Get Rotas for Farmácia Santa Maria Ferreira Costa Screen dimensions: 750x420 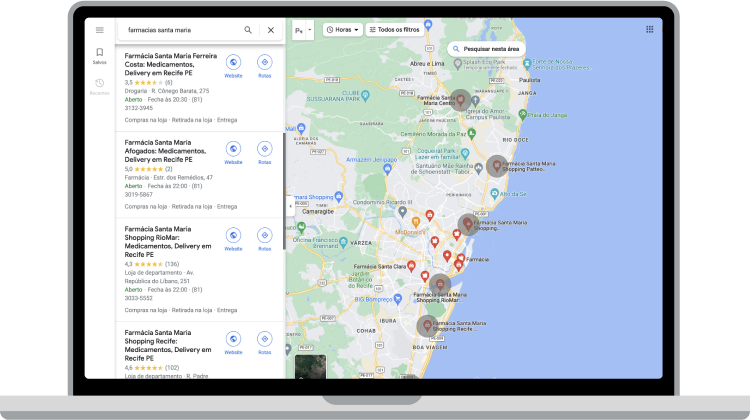(264, 67)
